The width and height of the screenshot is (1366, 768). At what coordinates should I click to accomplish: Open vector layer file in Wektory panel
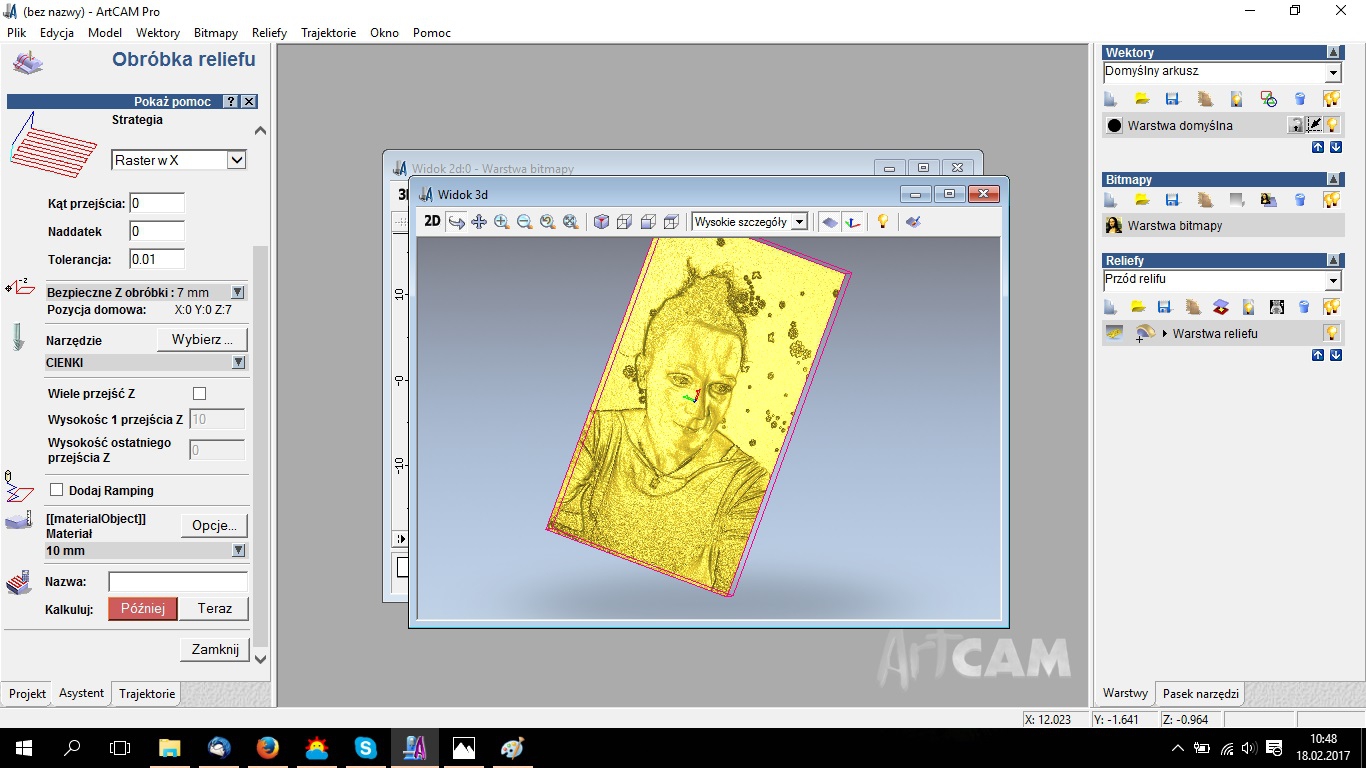[x=1142, y=99]
